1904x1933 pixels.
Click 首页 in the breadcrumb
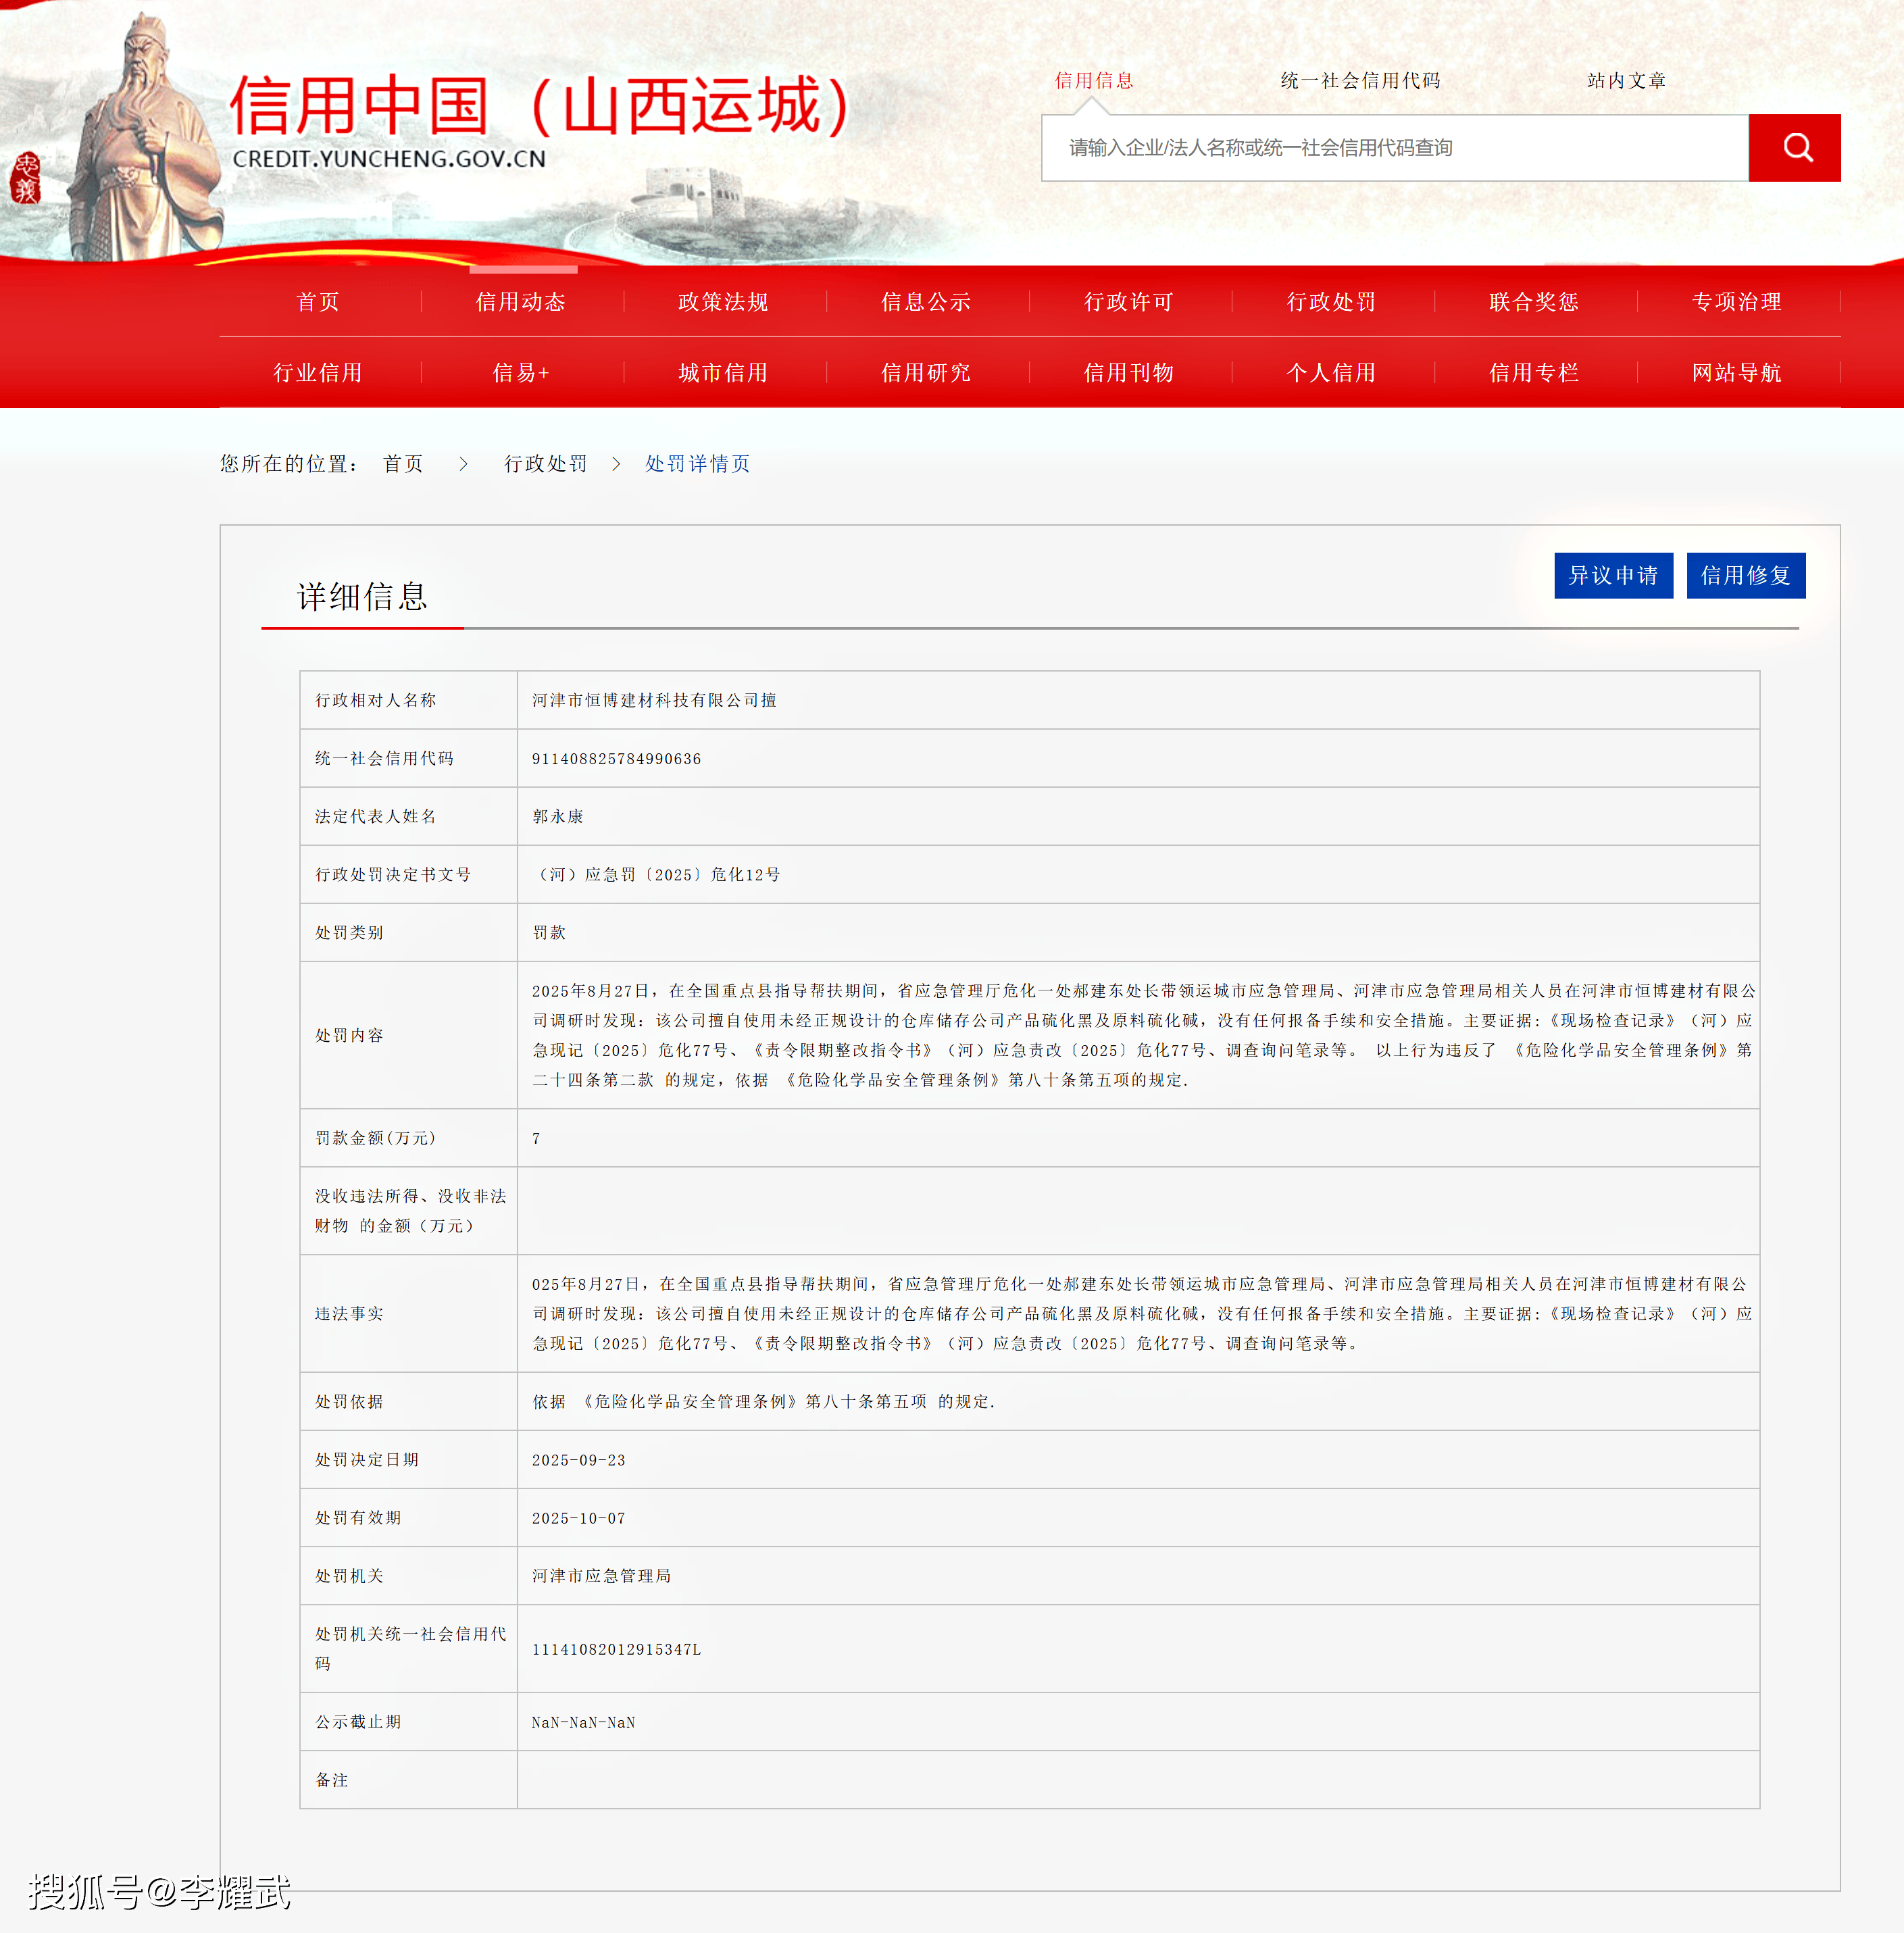pos(403,464)
